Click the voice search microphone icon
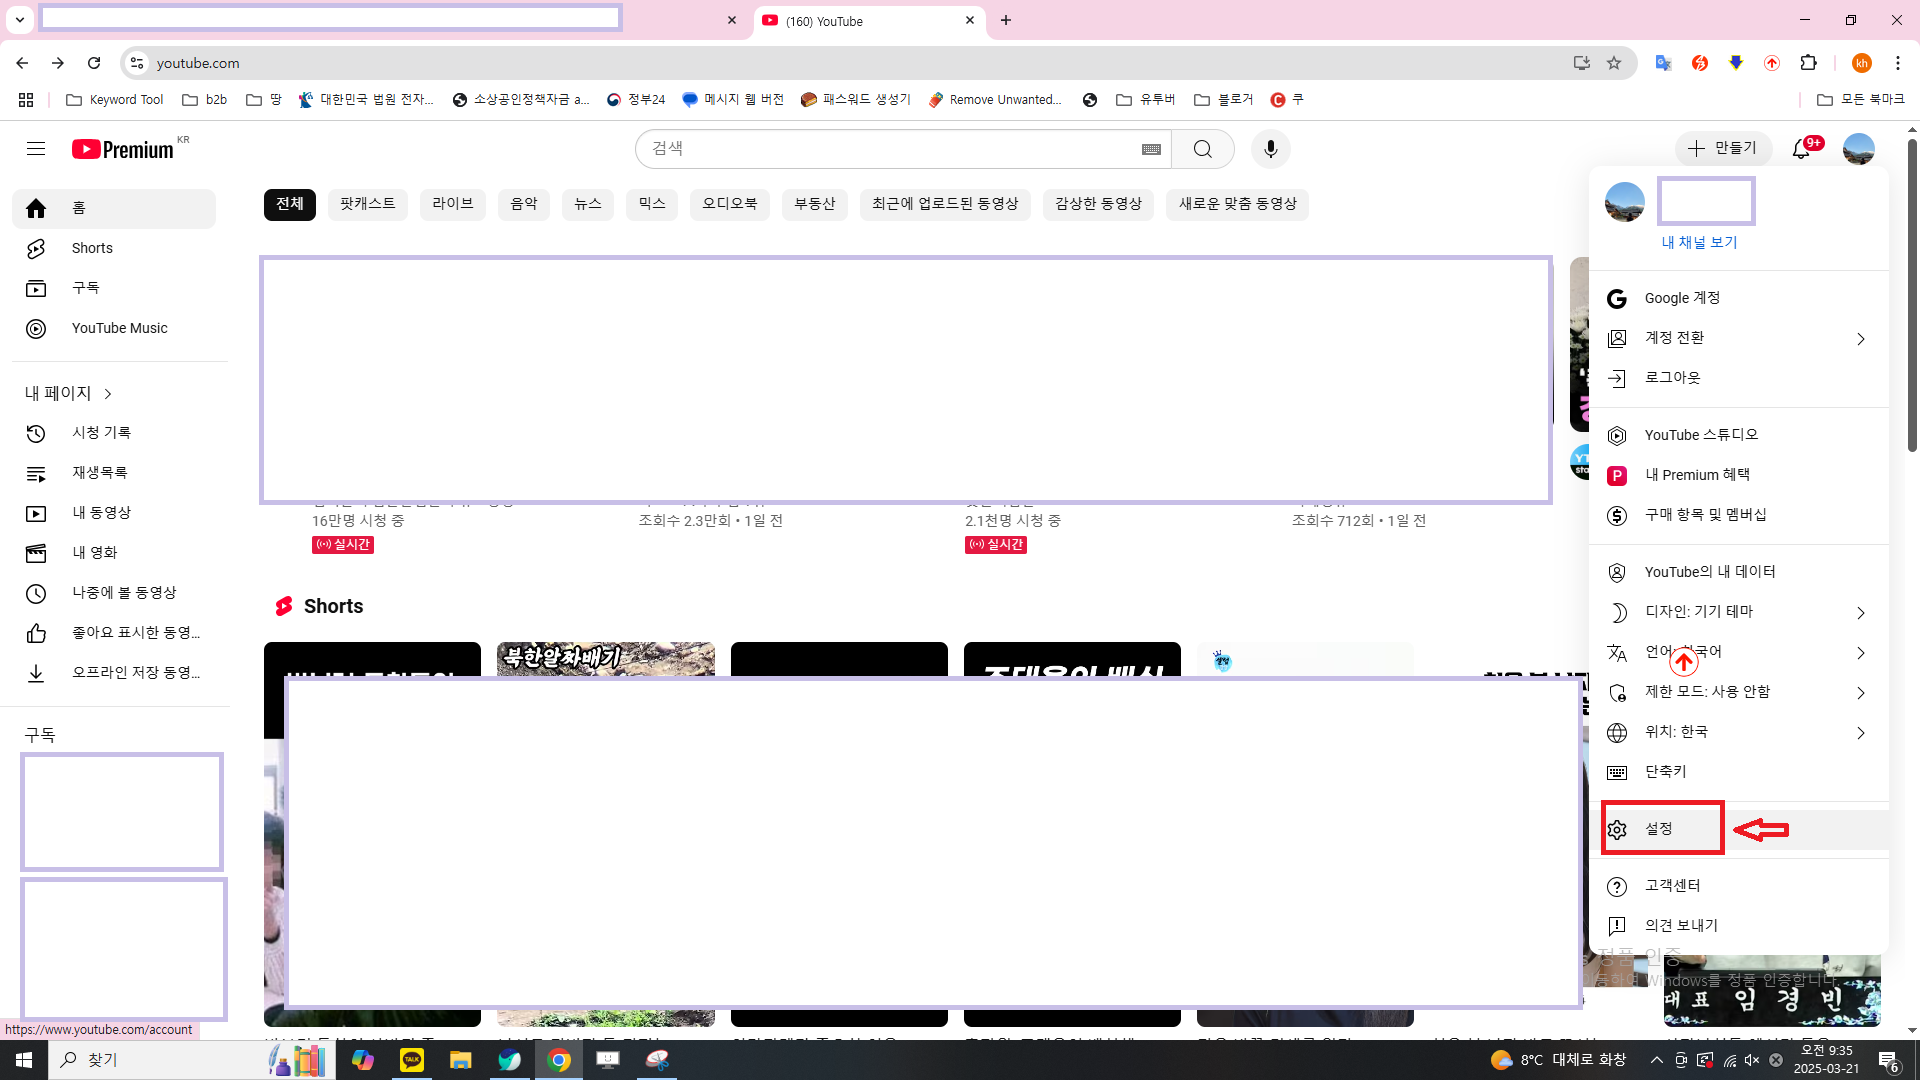 pos(1270,149)
